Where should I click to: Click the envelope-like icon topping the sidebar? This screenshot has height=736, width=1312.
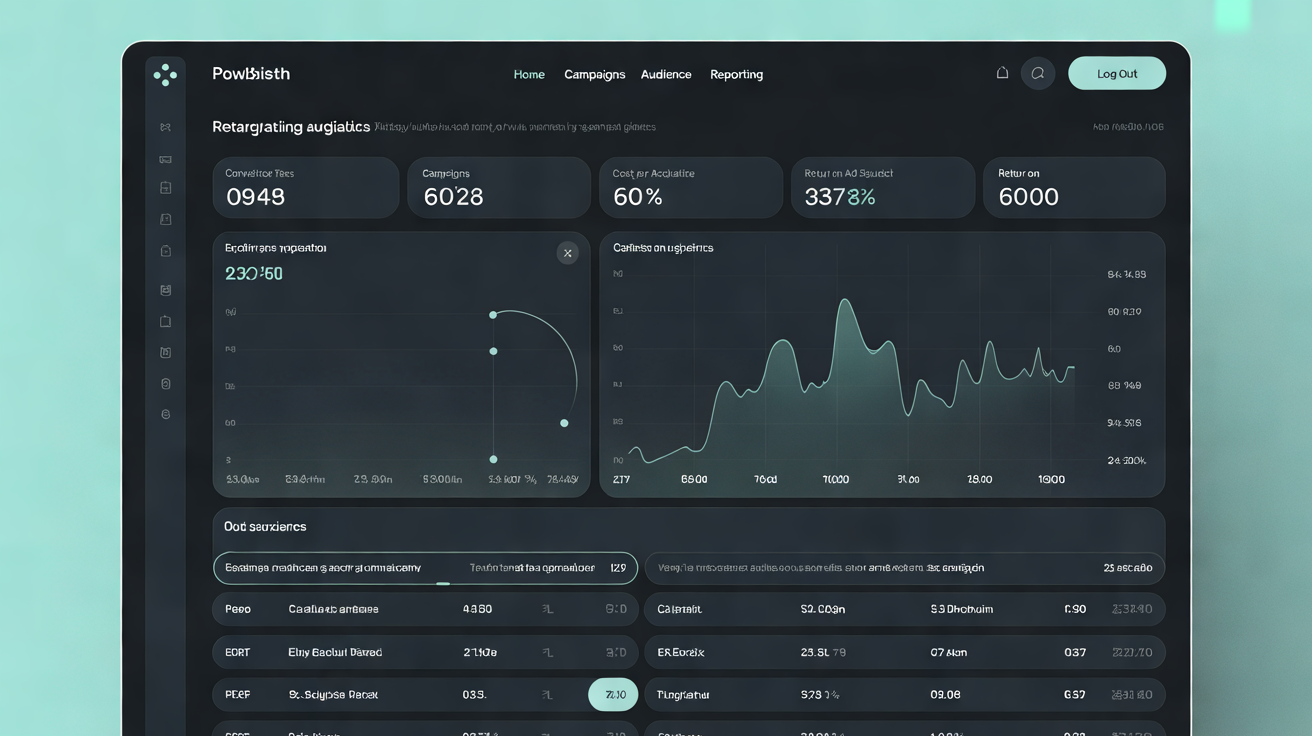tap(166, 127)
